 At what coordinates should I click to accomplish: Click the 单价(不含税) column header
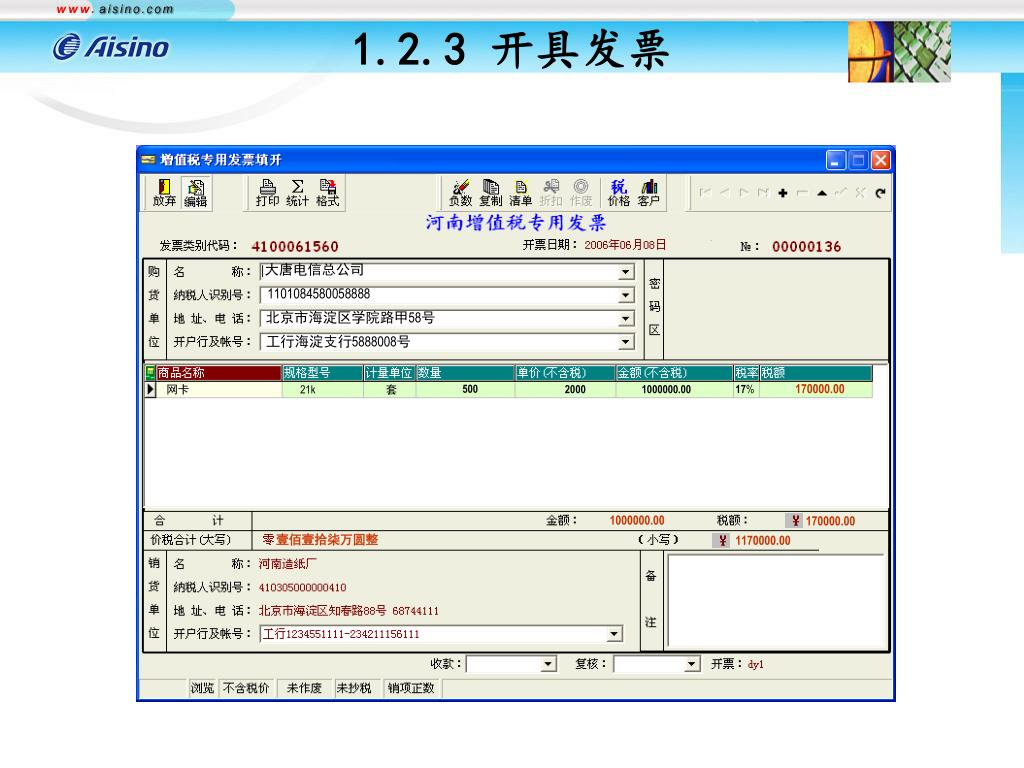pos(566,373)
